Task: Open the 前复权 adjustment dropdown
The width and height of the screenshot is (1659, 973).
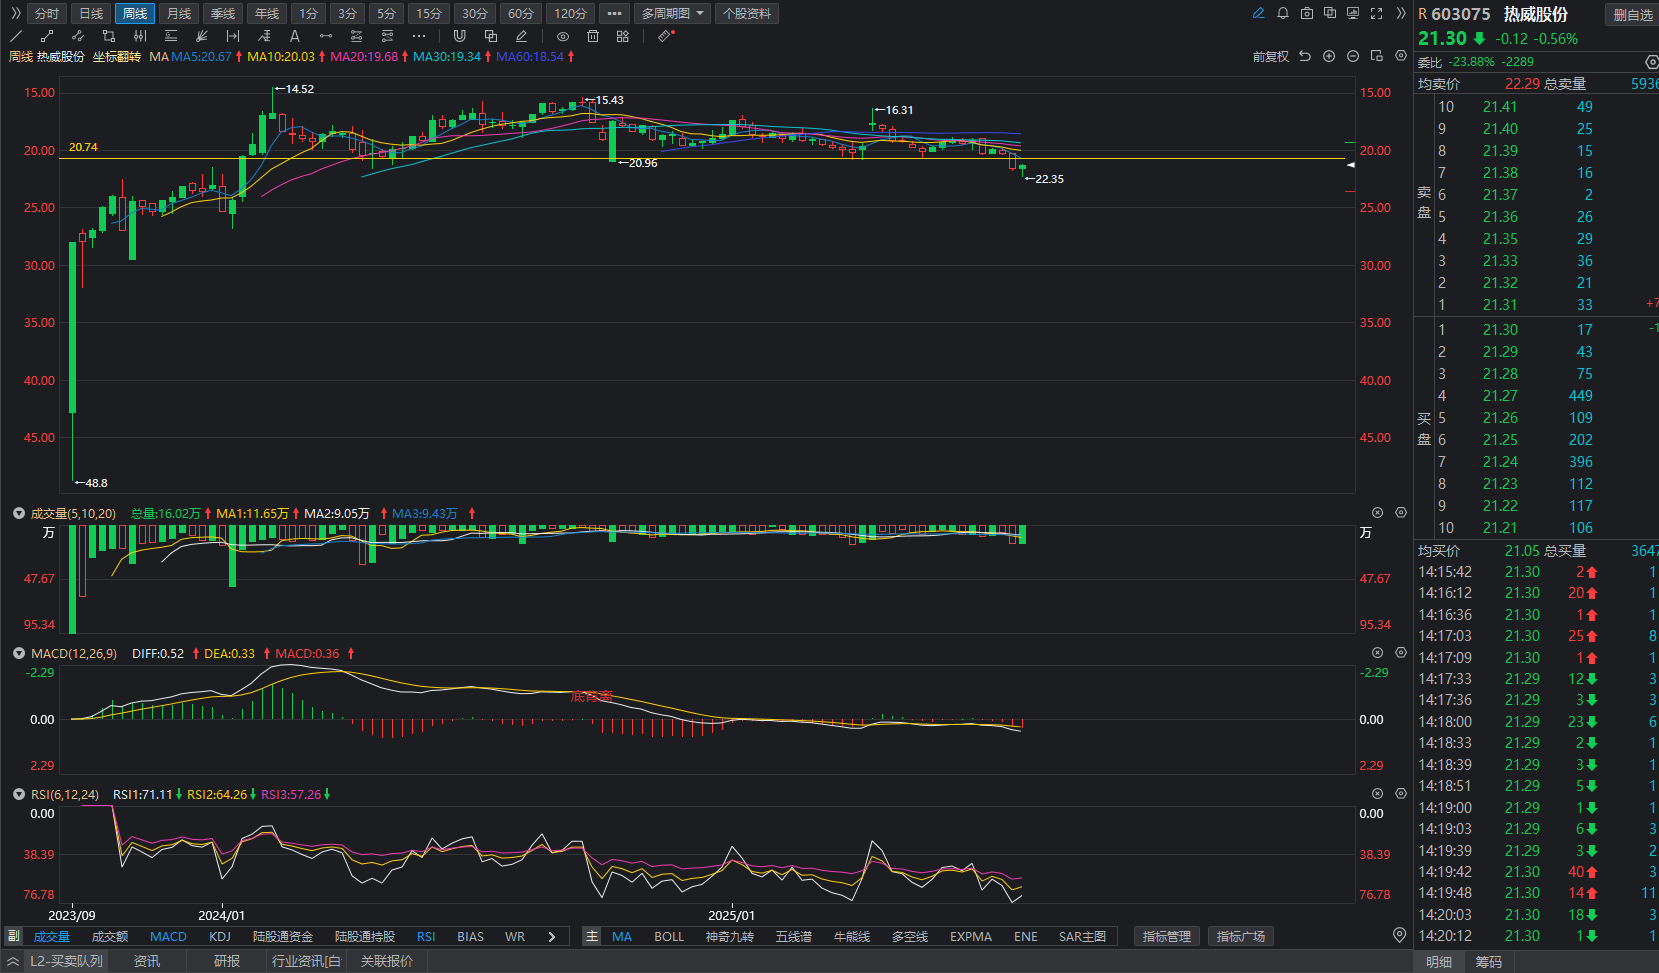Action: (1271, 56)
